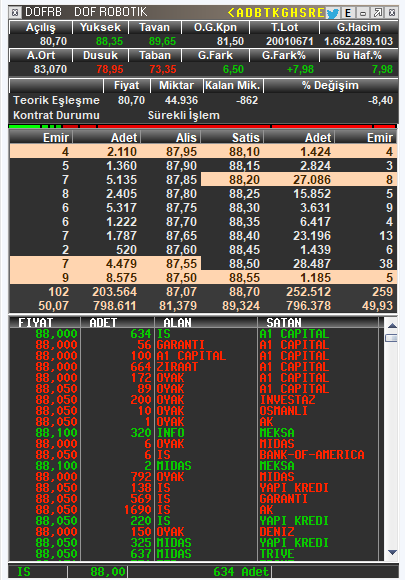This screenshot has height=580, width=405.
Task: Click the ZIRAAT buyer entry
Action: [177, 367]
